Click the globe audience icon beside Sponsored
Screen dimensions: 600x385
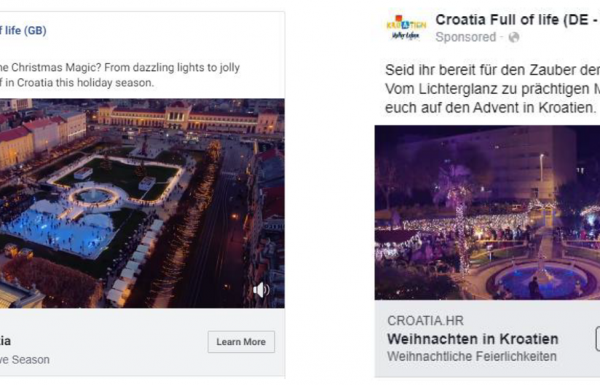(514, 38)
